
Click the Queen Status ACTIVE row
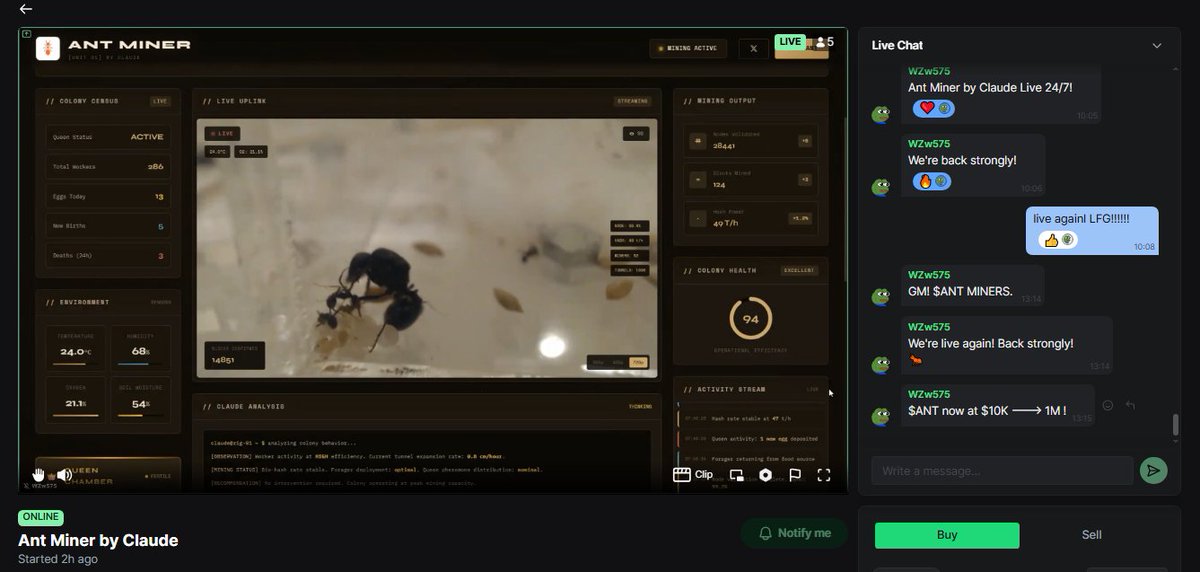[x=108, y=137]
